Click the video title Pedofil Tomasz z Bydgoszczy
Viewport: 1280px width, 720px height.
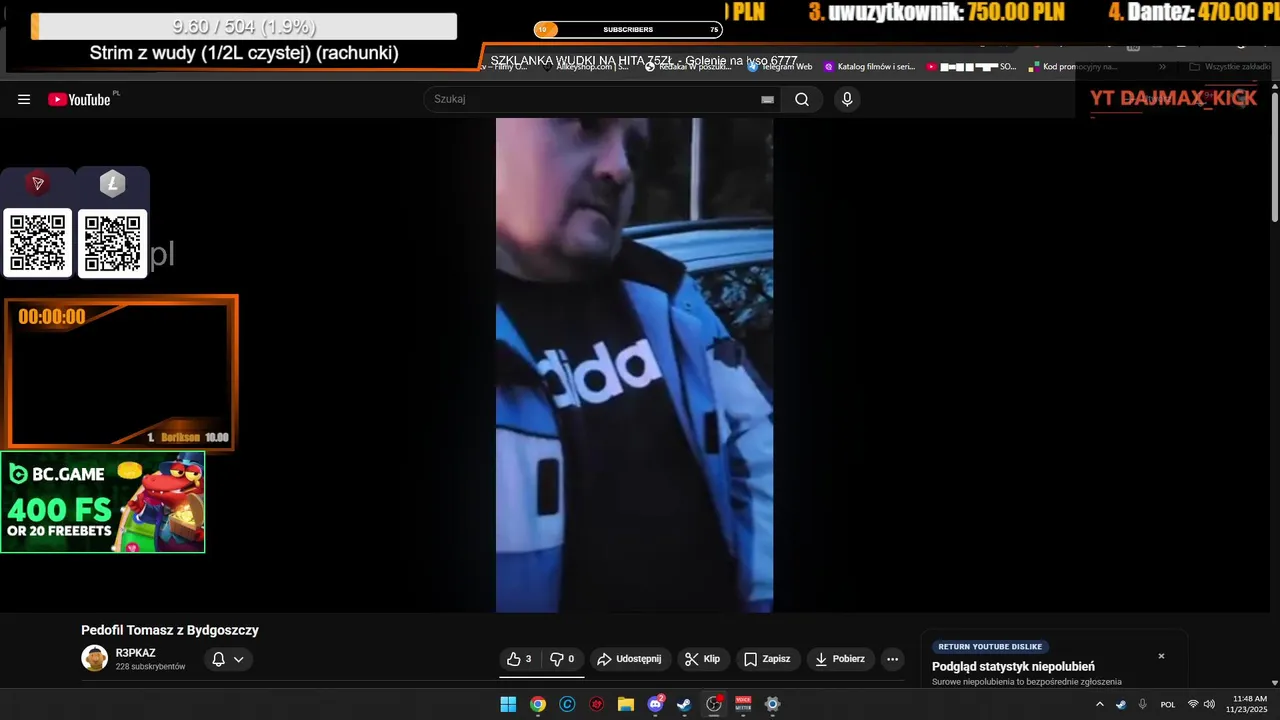[170, 630]
